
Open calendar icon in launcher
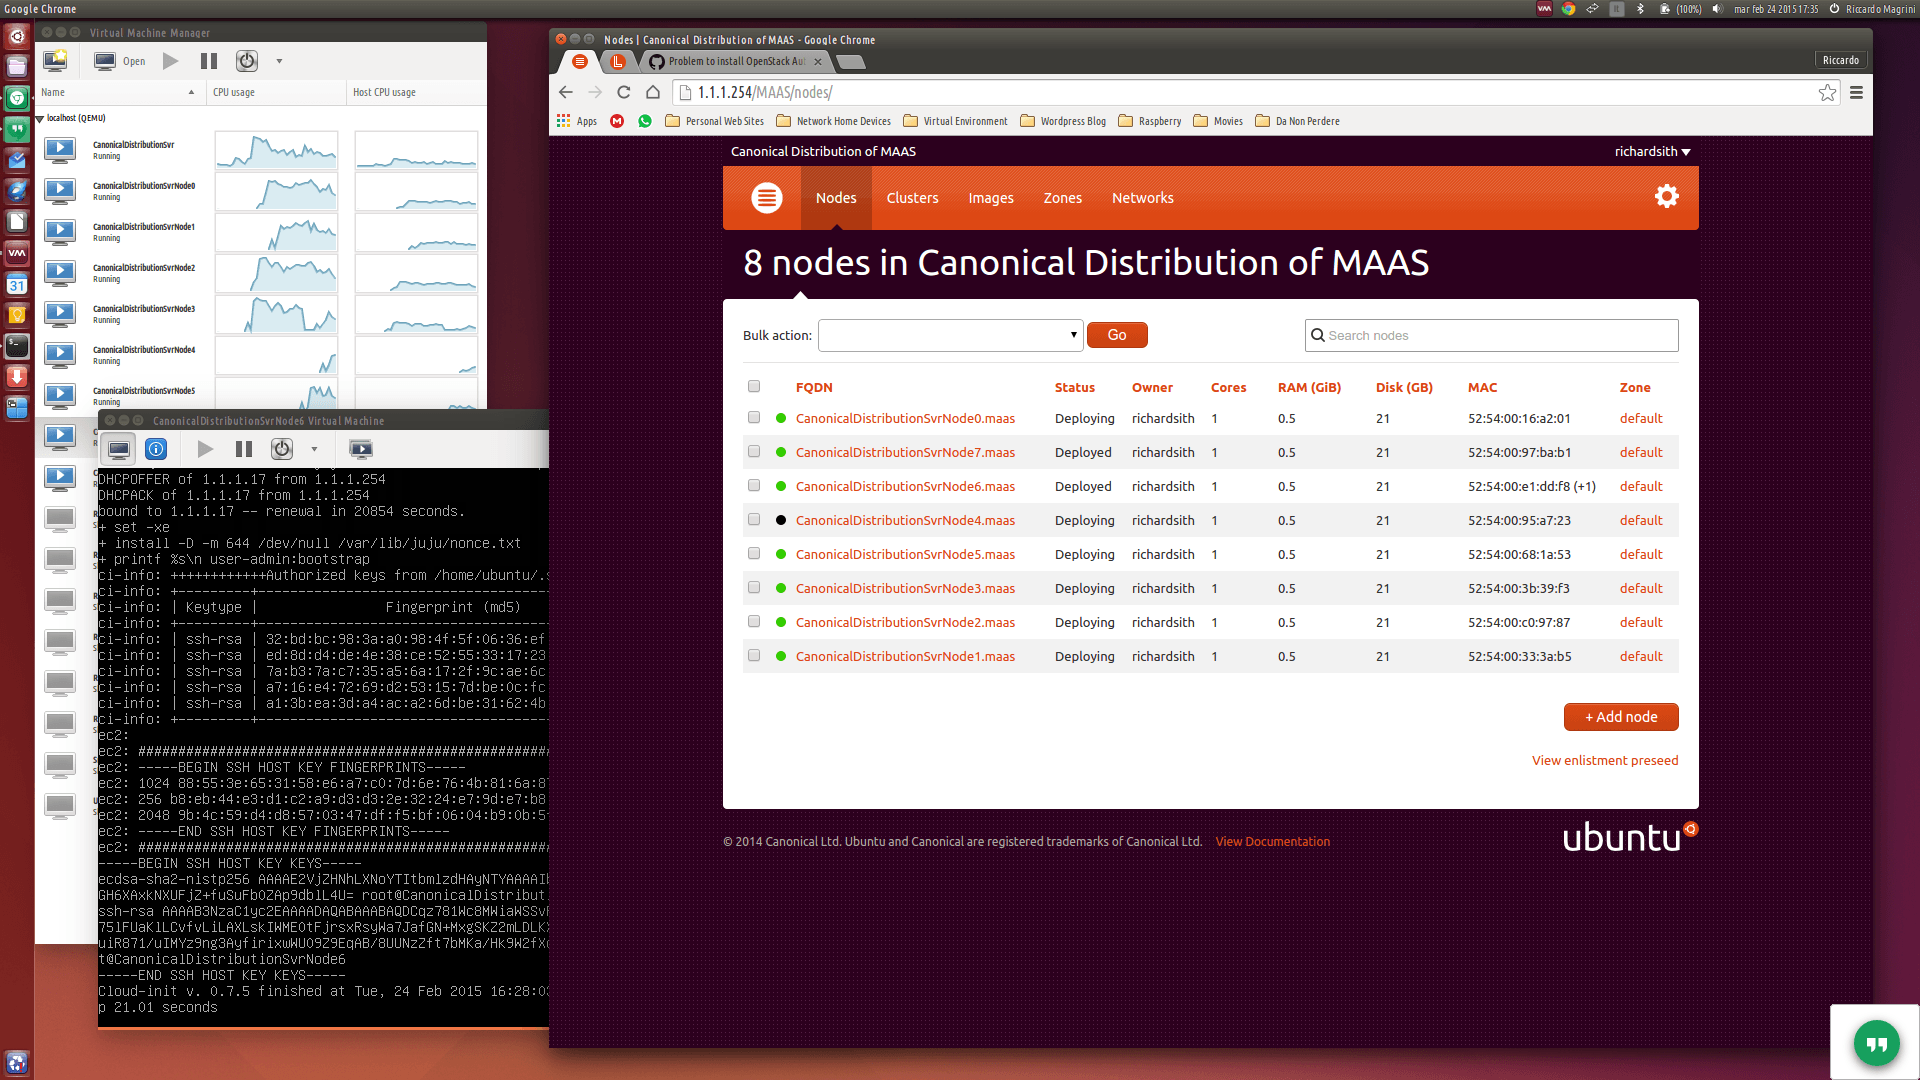(17, 284)
